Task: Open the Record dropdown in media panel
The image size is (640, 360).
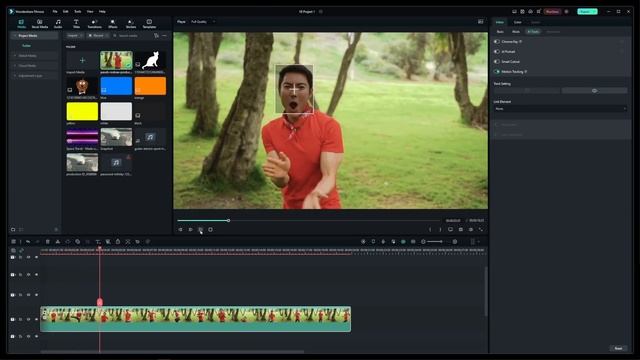Action: [x=98, y=36]
